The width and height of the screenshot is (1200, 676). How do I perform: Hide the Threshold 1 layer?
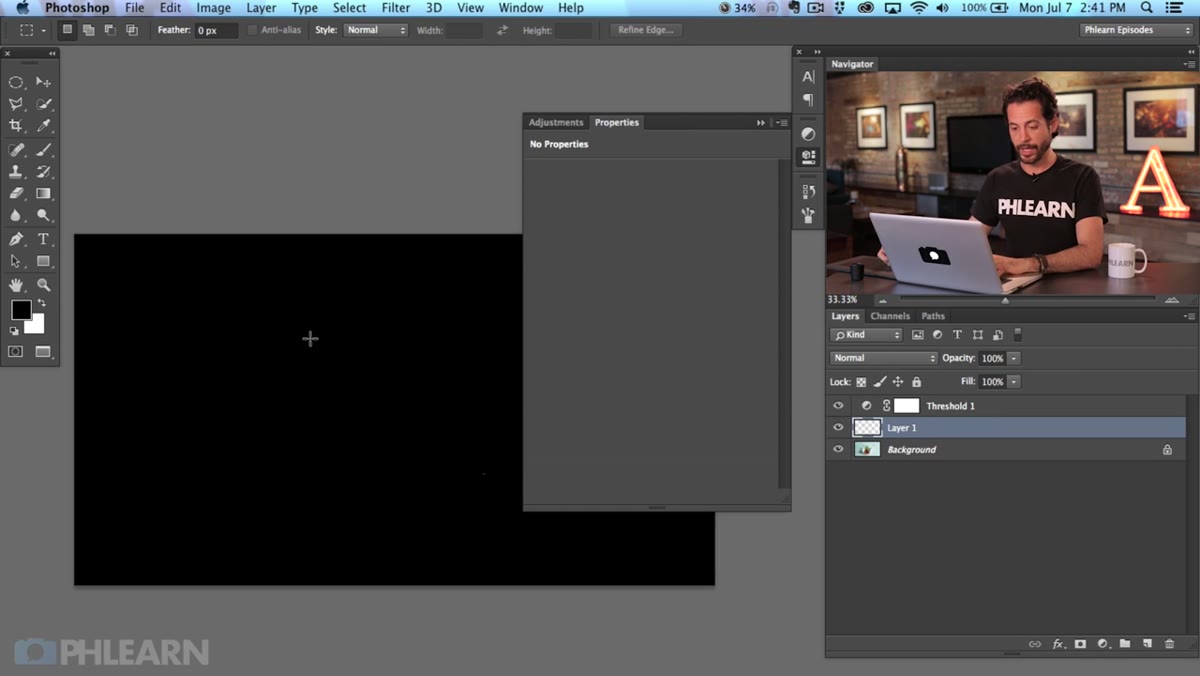click(x=838, y=406)
